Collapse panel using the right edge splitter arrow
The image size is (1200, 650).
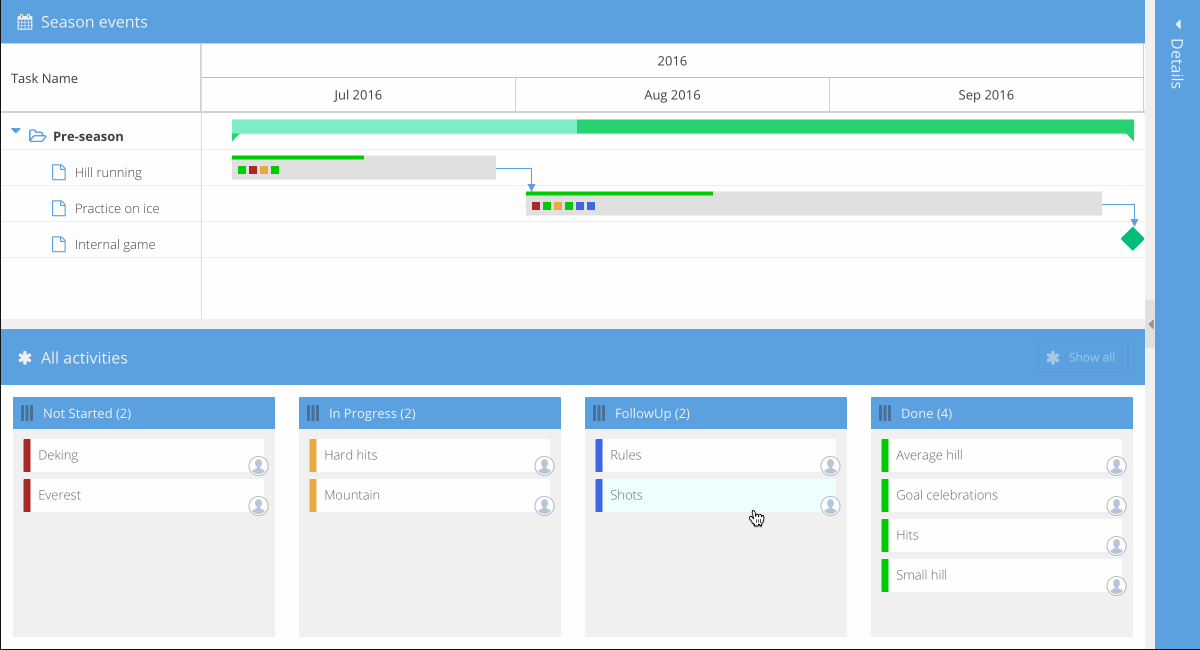coord(1150,324)
